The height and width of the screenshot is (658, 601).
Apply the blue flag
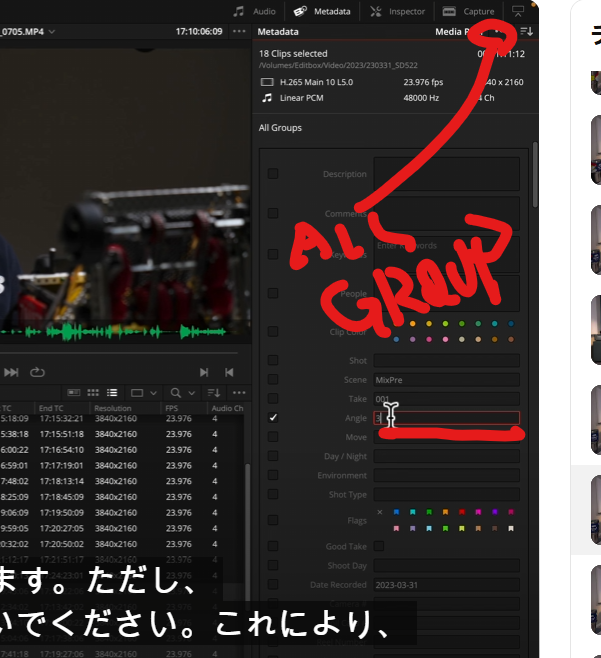[396, 512]
